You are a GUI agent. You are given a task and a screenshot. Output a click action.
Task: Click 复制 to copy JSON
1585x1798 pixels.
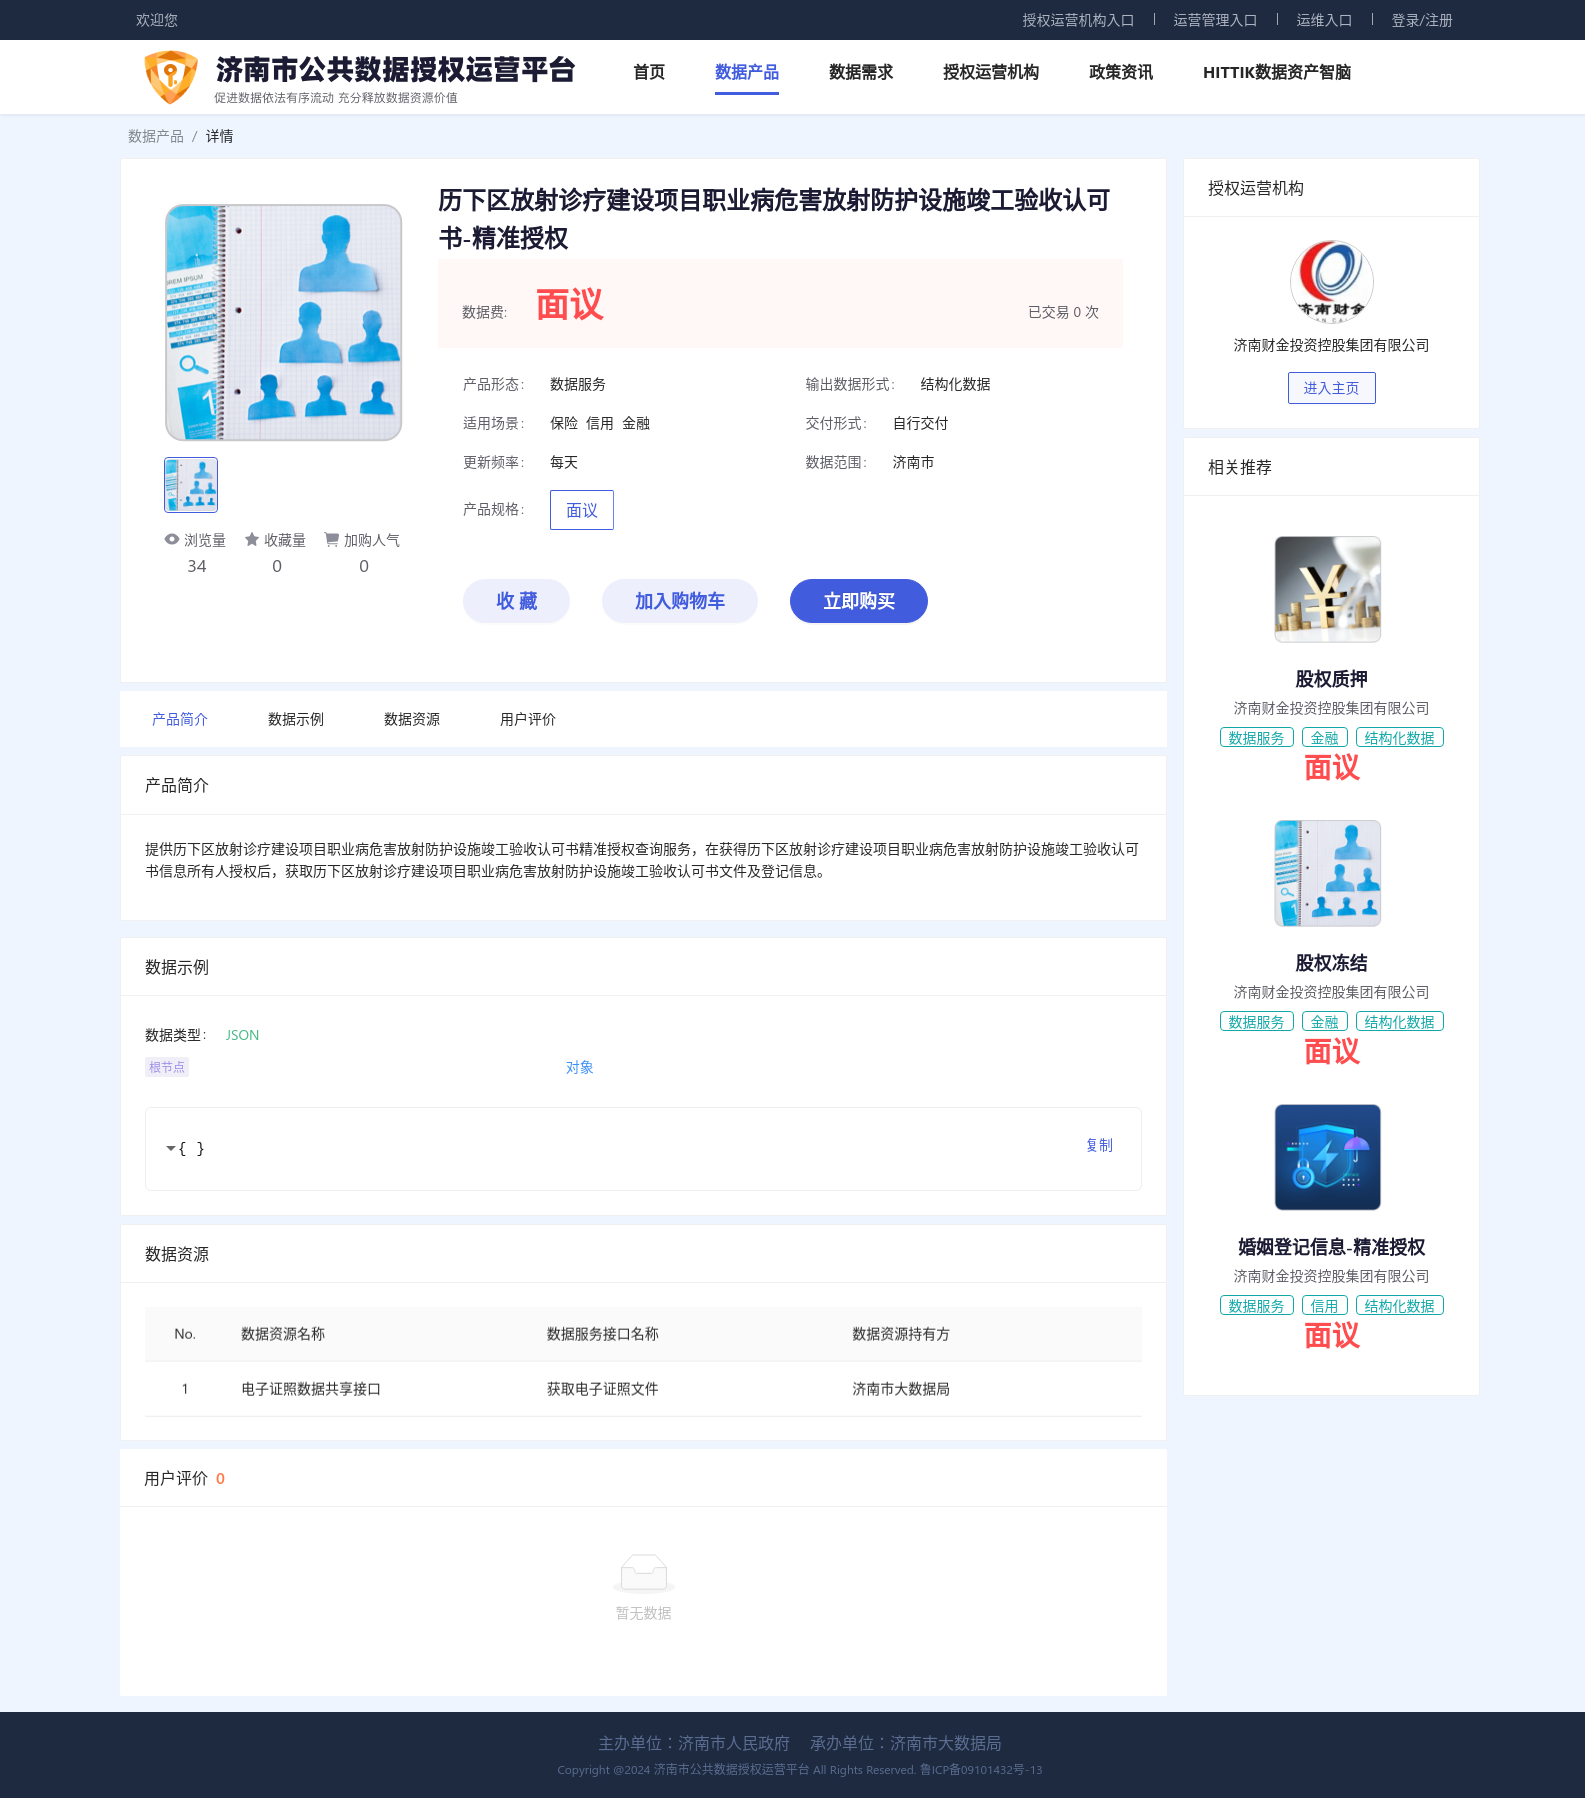pos(1099,1145)
